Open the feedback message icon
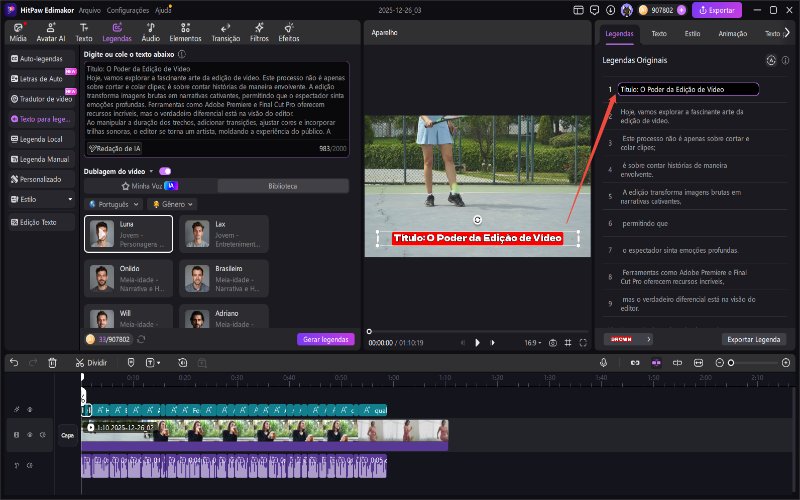Image resolution: width=800 pixels, height=500 pixels. pos(594,10)
